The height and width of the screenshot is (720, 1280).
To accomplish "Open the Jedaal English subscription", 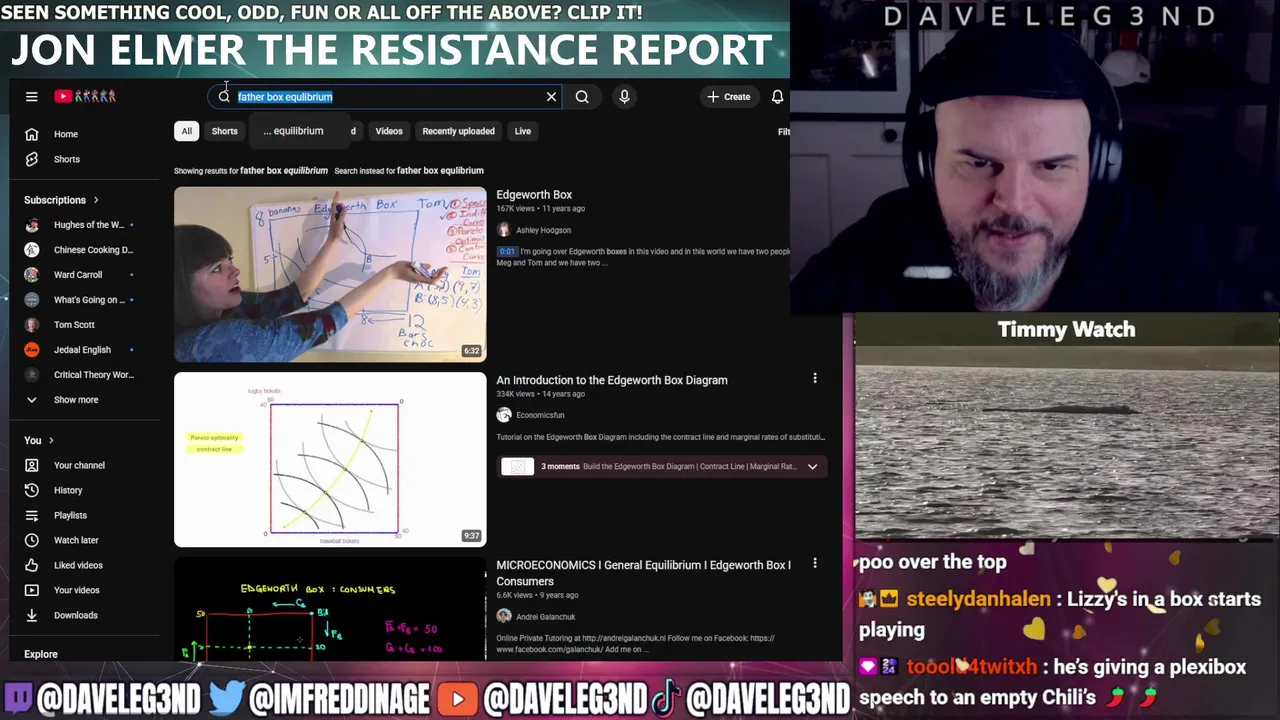I will [82, 350].
